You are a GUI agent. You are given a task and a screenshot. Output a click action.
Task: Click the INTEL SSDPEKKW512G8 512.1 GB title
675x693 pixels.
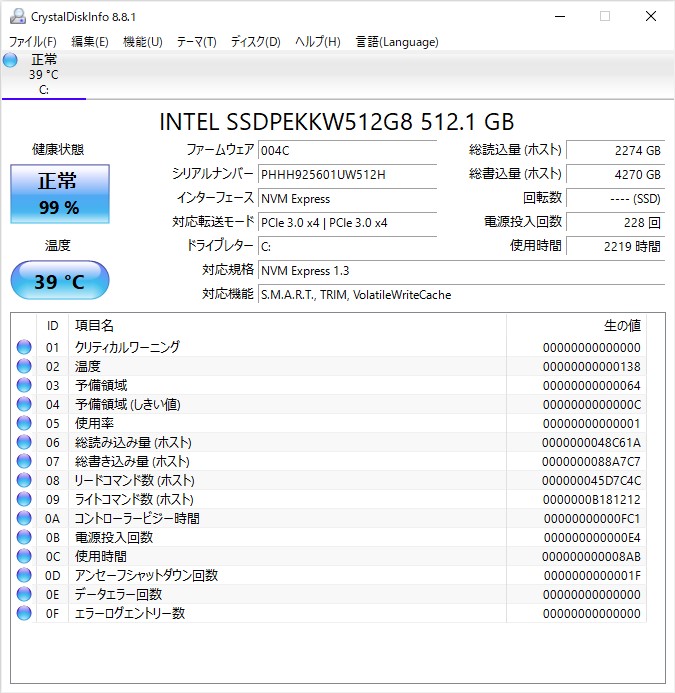tap(336, 122)
